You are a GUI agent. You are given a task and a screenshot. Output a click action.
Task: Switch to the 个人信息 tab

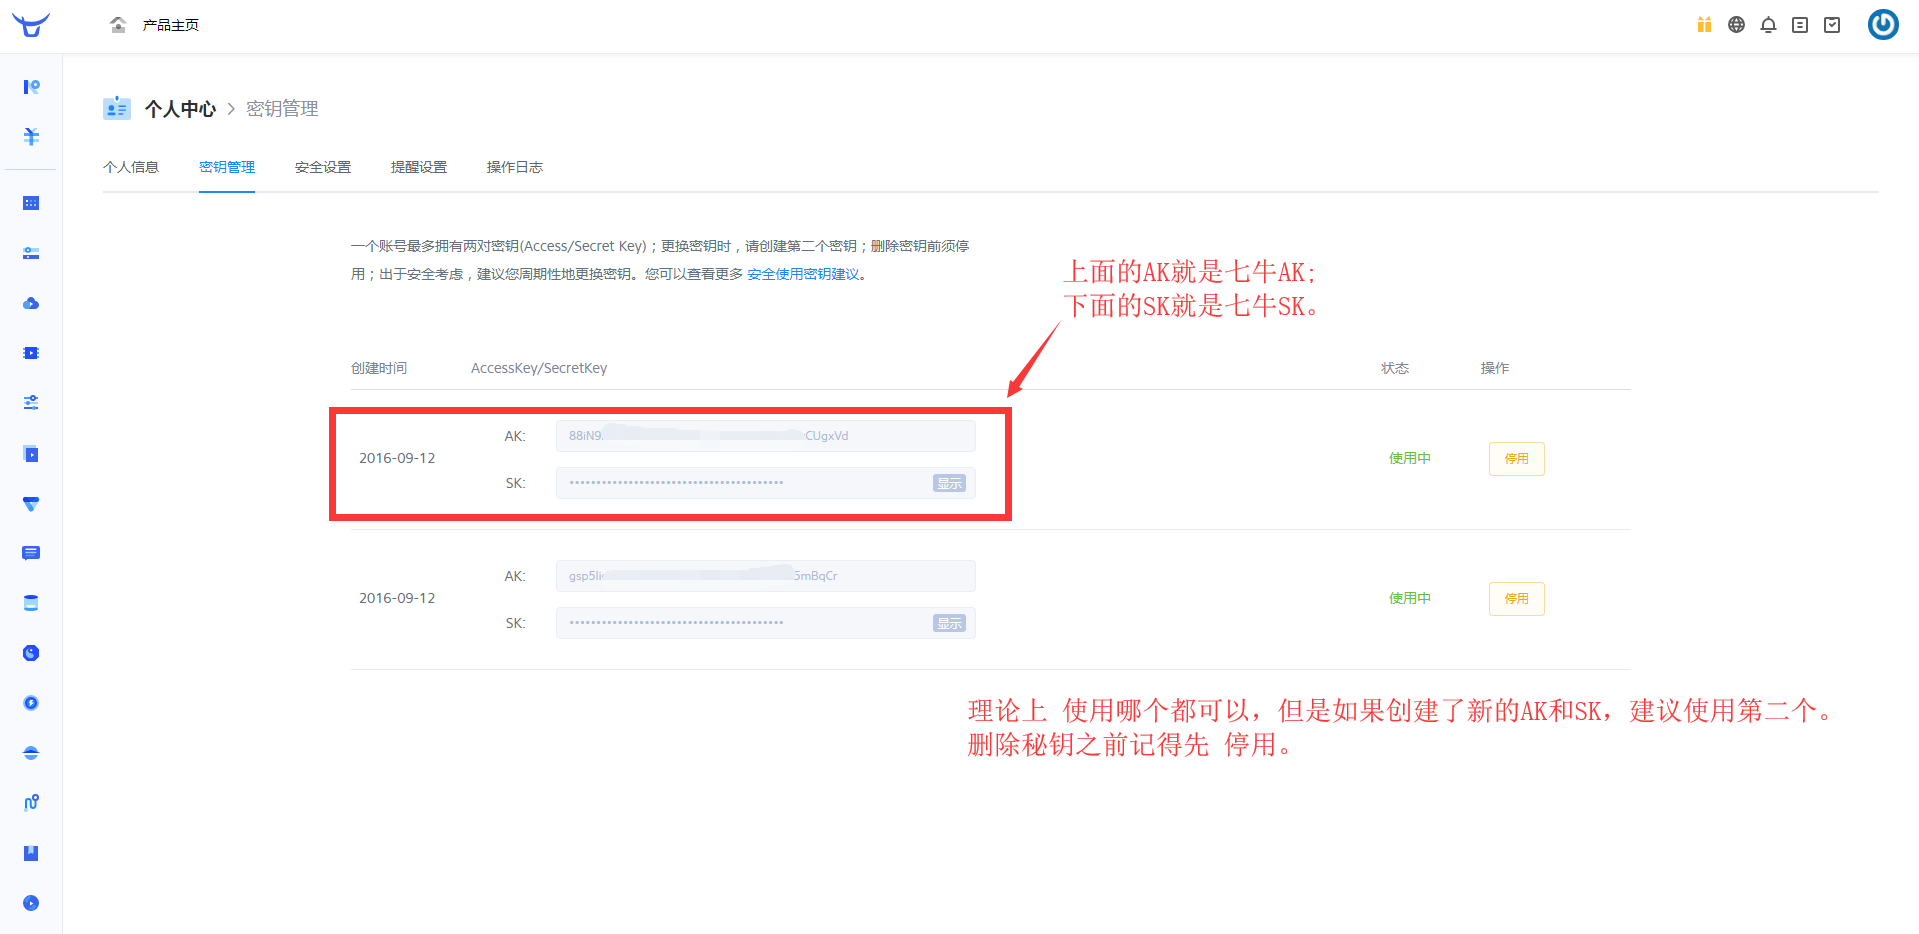pyautogui.click(x=131, y=167)
